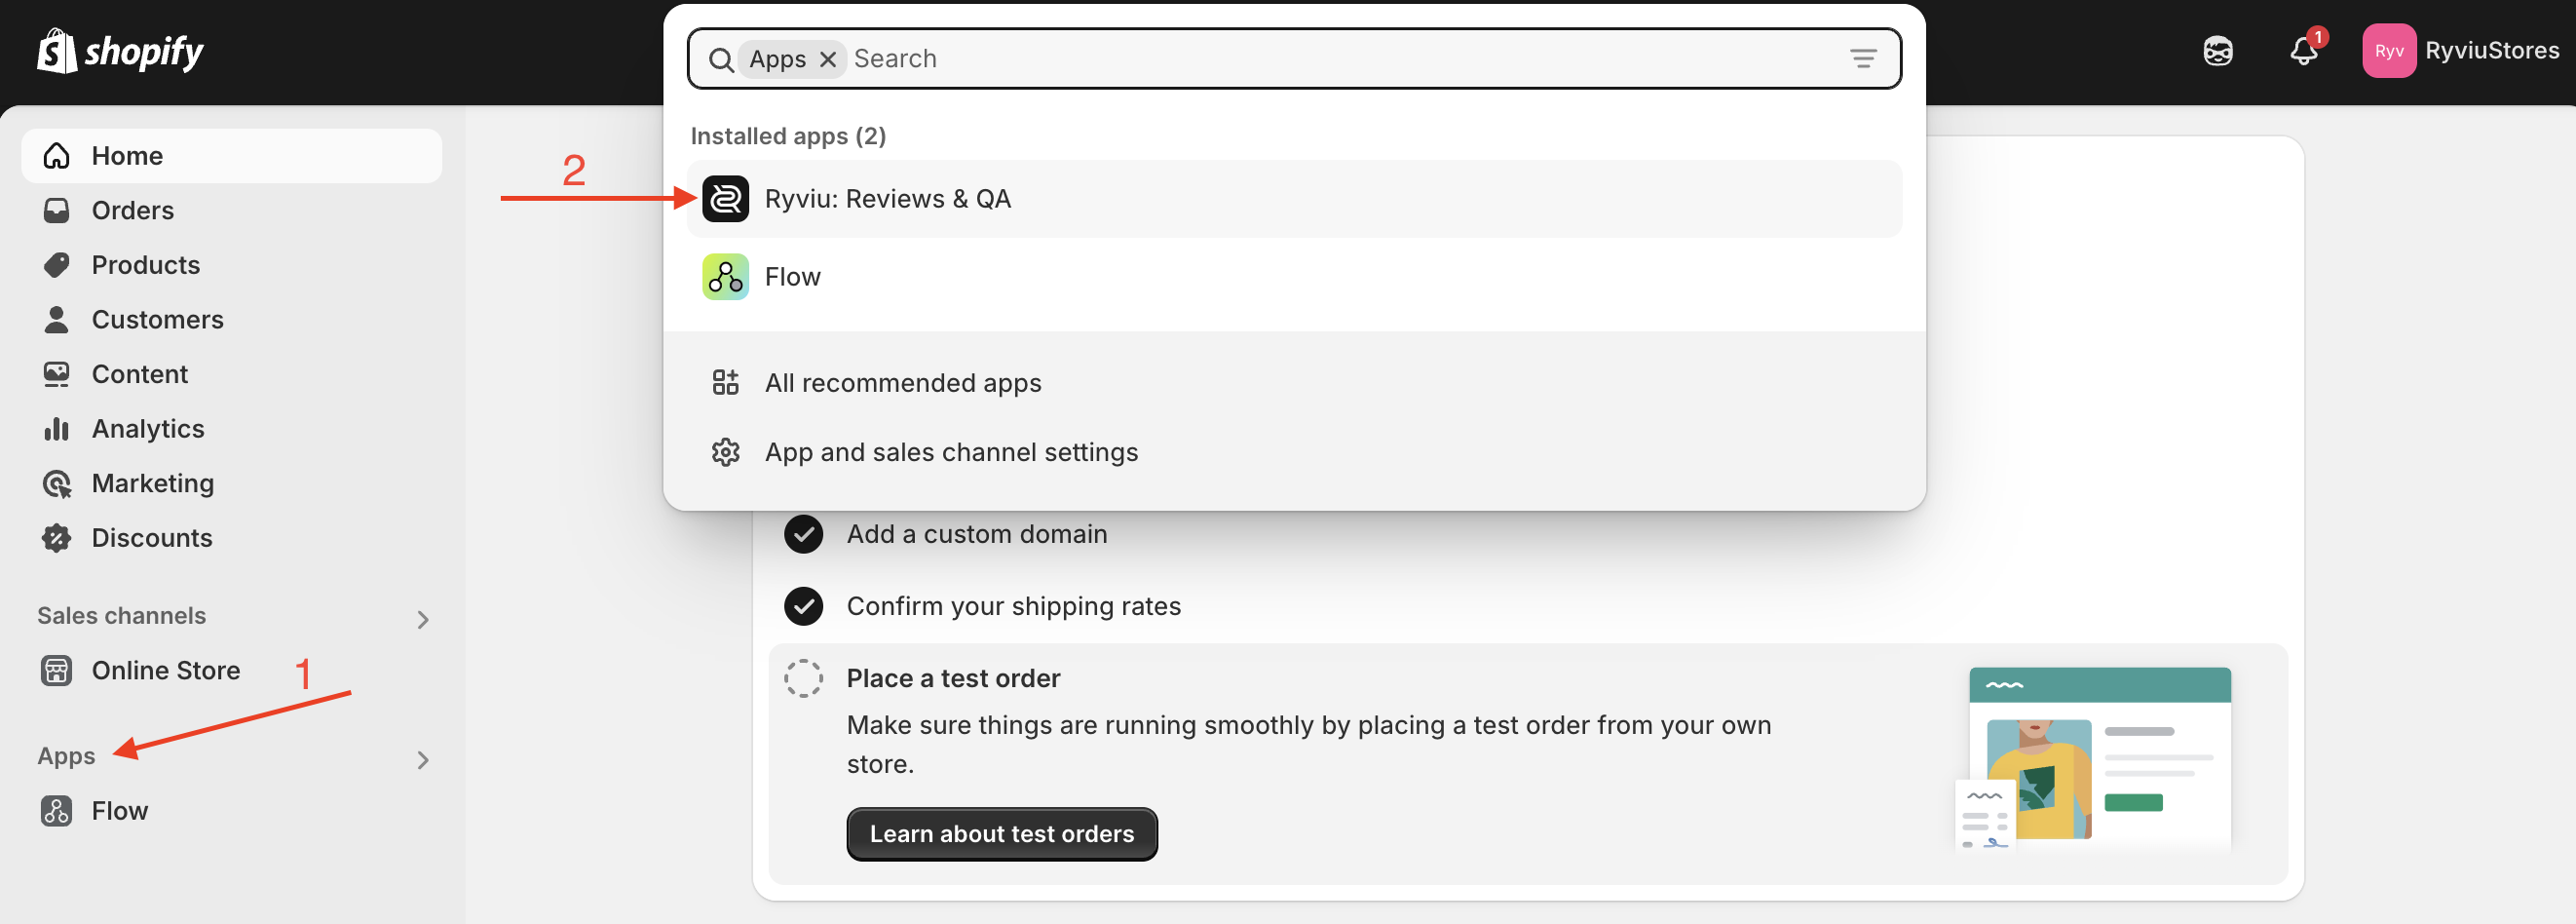
Task: Open Discounts section
Action: pyautogui.click(x=231, y=538)
